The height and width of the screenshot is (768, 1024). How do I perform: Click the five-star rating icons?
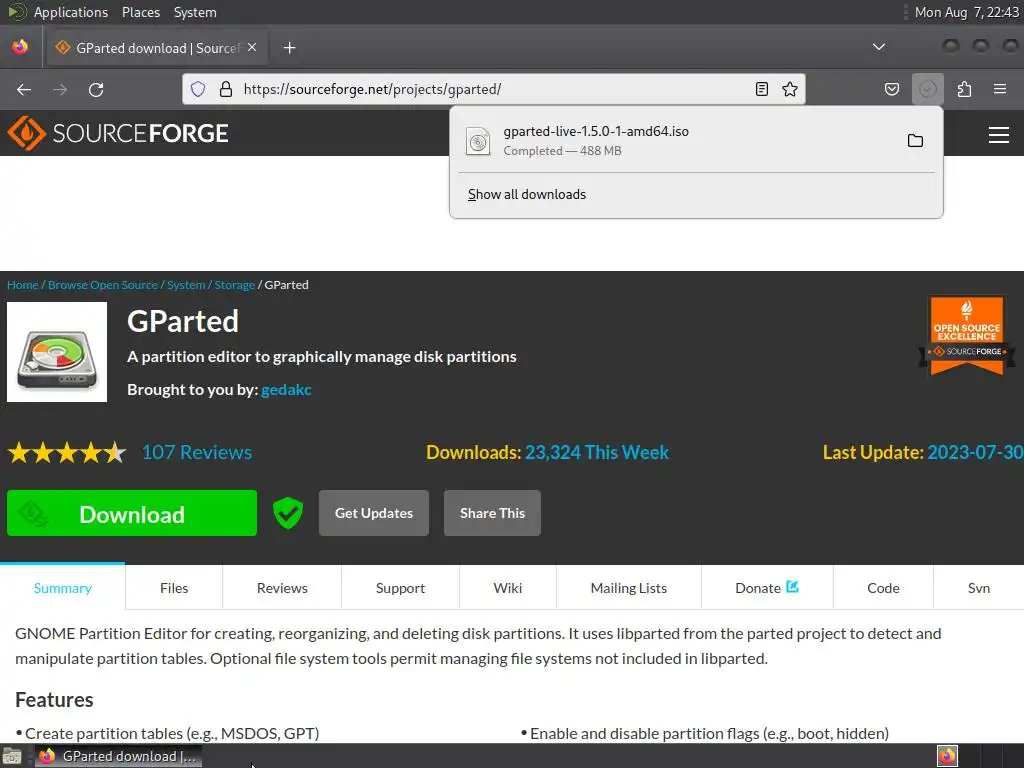tap(67, 452)
